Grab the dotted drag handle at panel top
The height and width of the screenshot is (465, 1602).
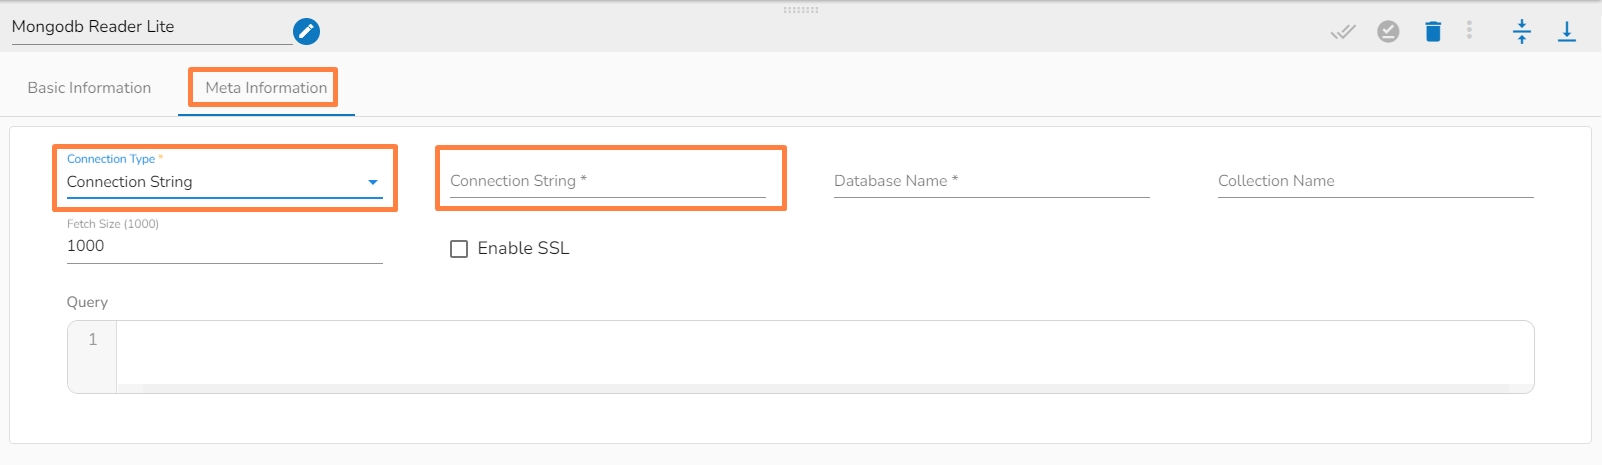click(x=801, y=10)
